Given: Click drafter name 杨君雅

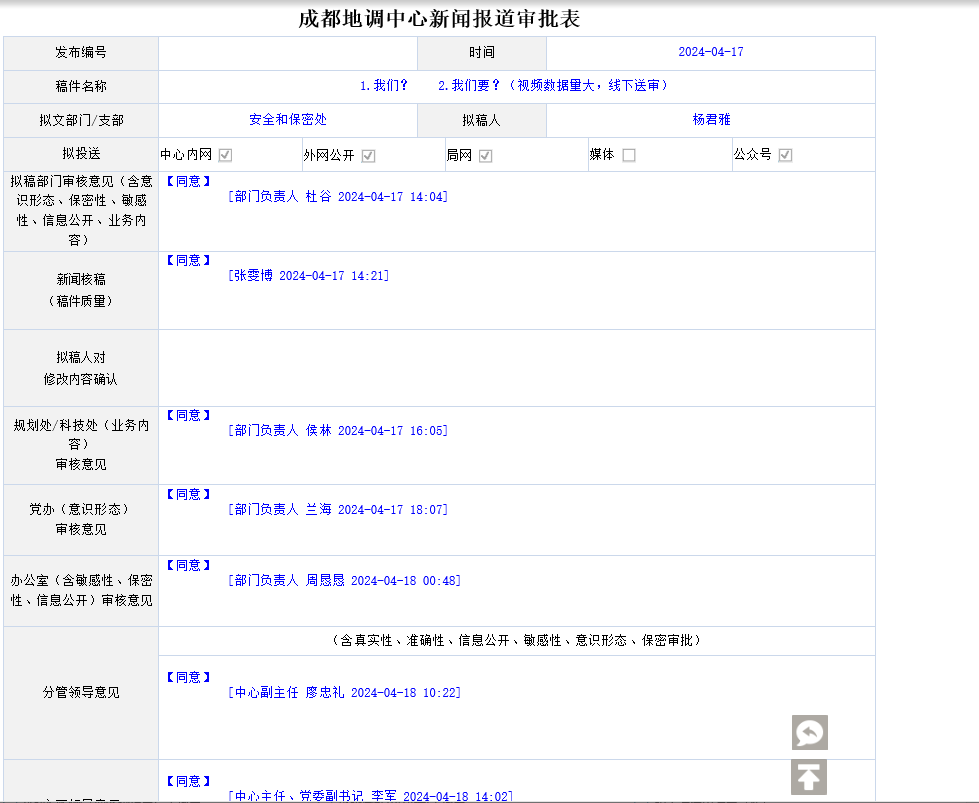Looking at the screenshot, I should coord(711,119).
